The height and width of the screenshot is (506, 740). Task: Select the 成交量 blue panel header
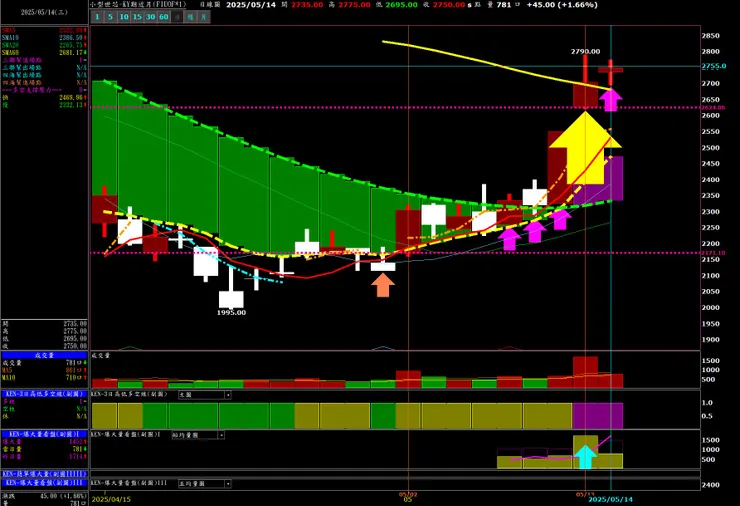[44, 355]
